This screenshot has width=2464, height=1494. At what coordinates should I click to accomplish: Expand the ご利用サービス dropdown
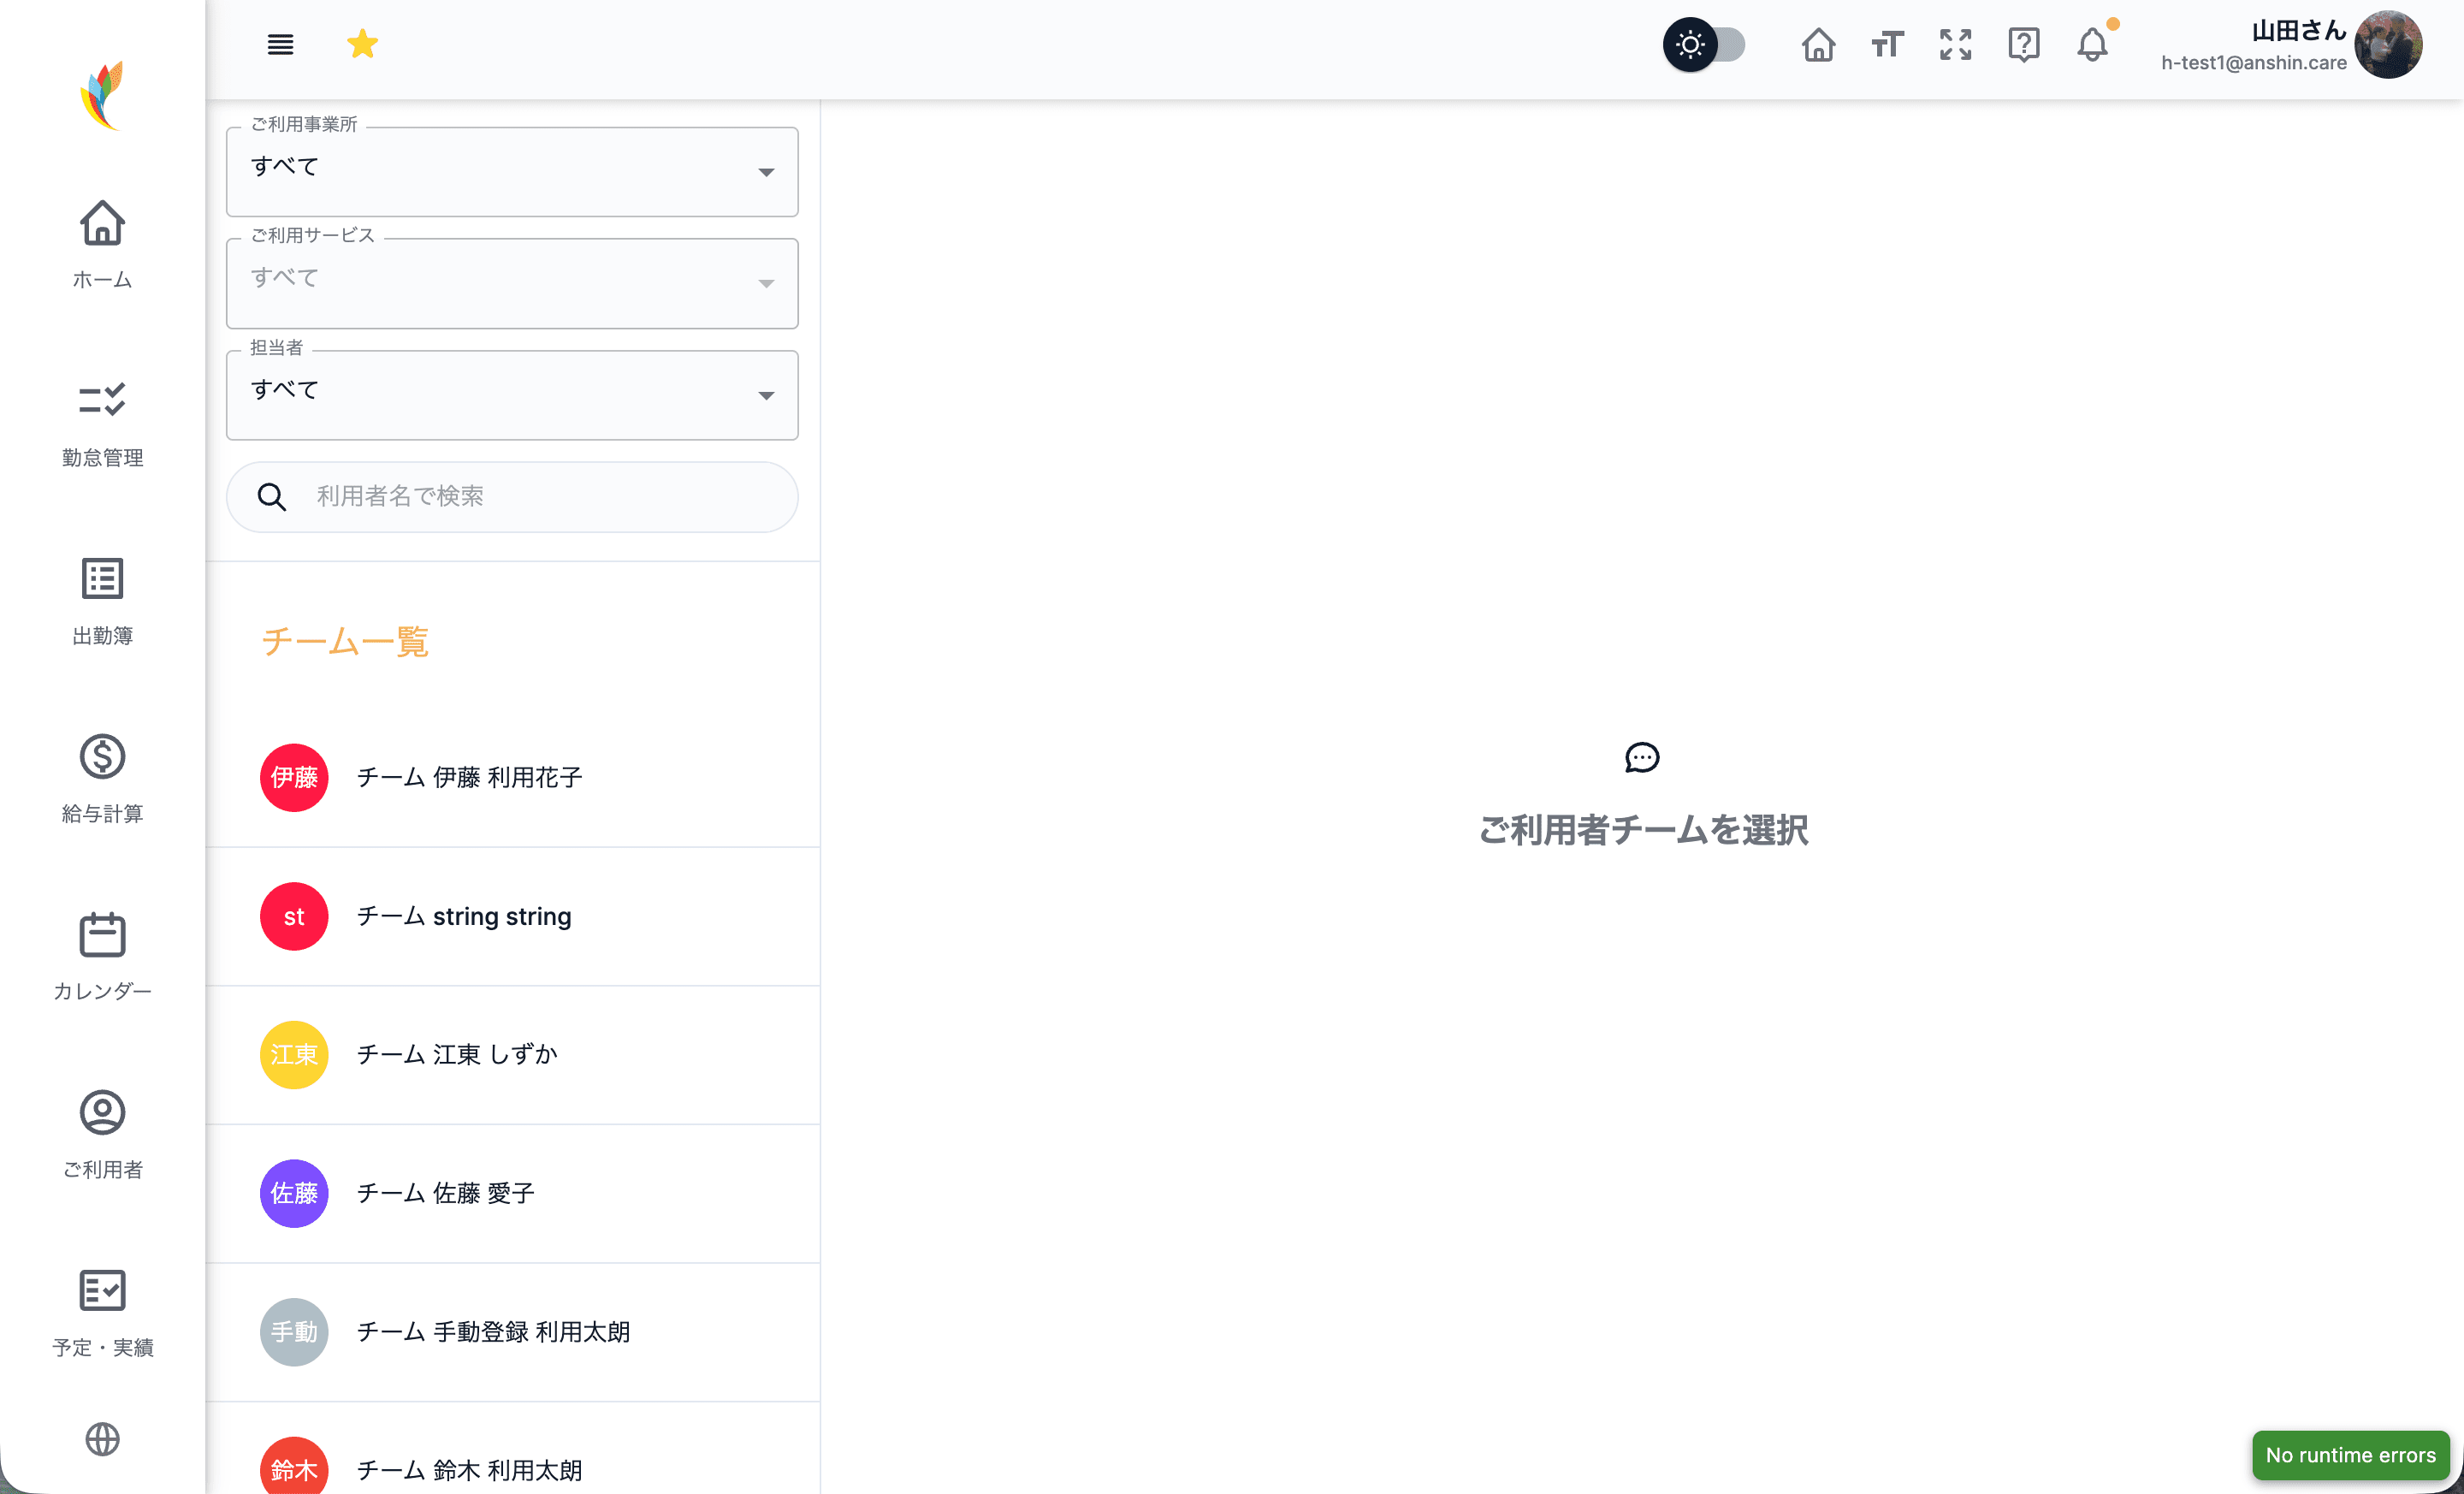point(512,283)
